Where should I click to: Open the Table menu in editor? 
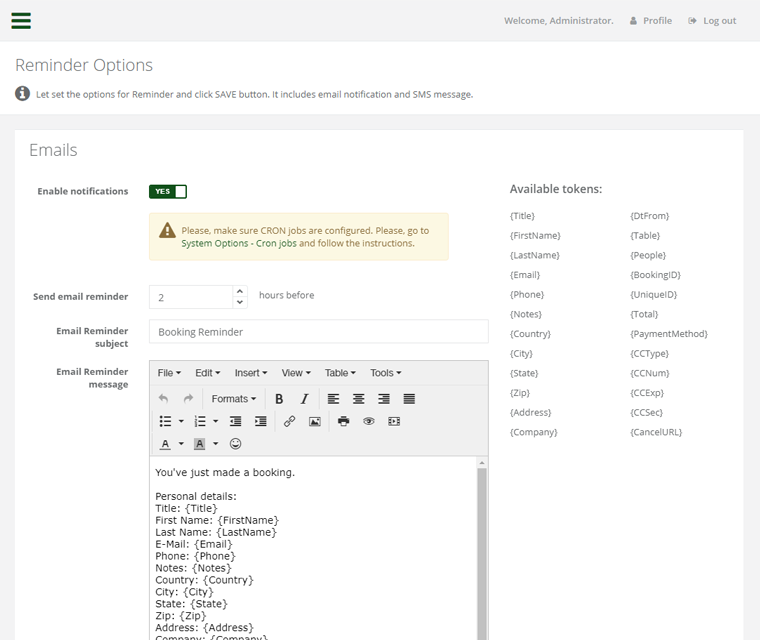pyautogui.click(x=340, y=373)
